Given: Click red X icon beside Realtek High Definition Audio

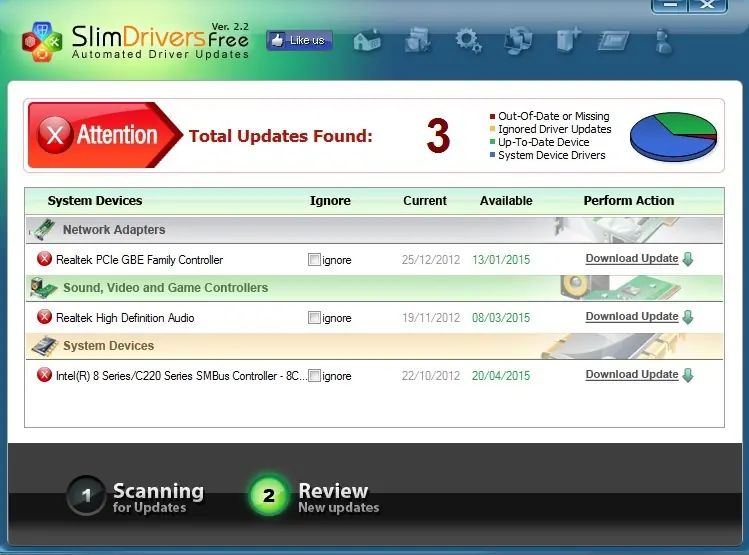Looking at the screenshot, I should 44,317.
